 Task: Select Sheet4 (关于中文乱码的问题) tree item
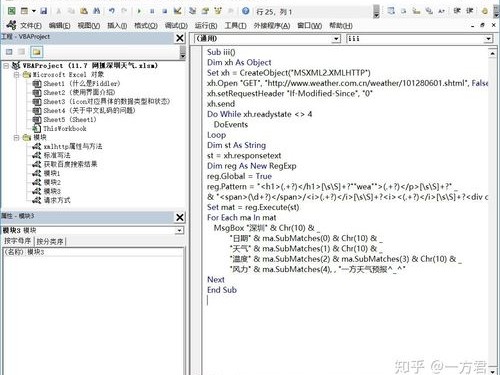84,110
